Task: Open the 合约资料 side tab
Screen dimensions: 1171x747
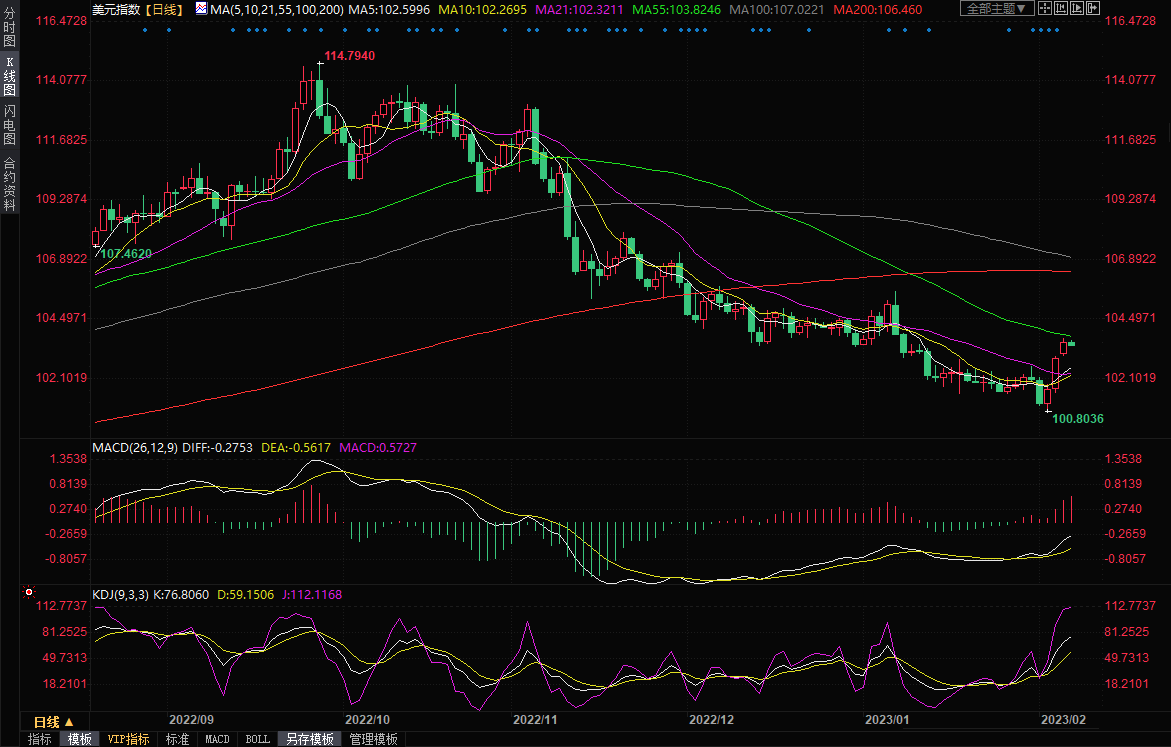Action: (x=10, y=183)
